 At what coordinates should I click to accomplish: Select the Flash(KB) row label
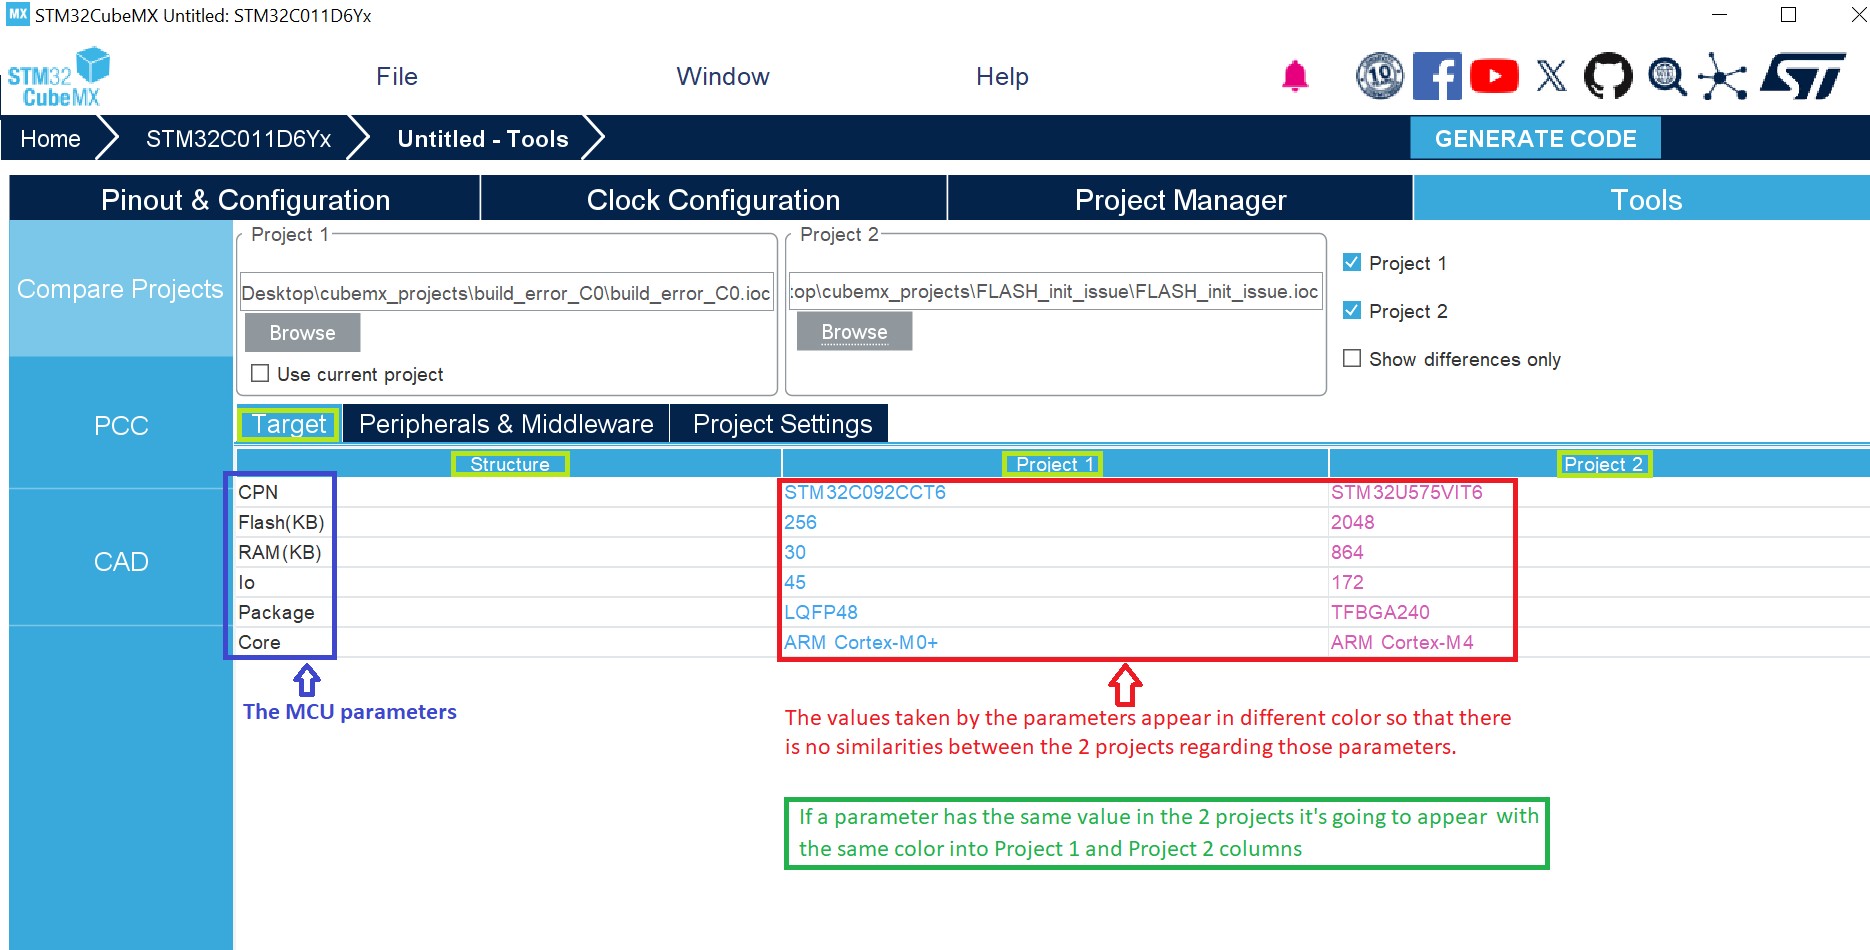281,522
